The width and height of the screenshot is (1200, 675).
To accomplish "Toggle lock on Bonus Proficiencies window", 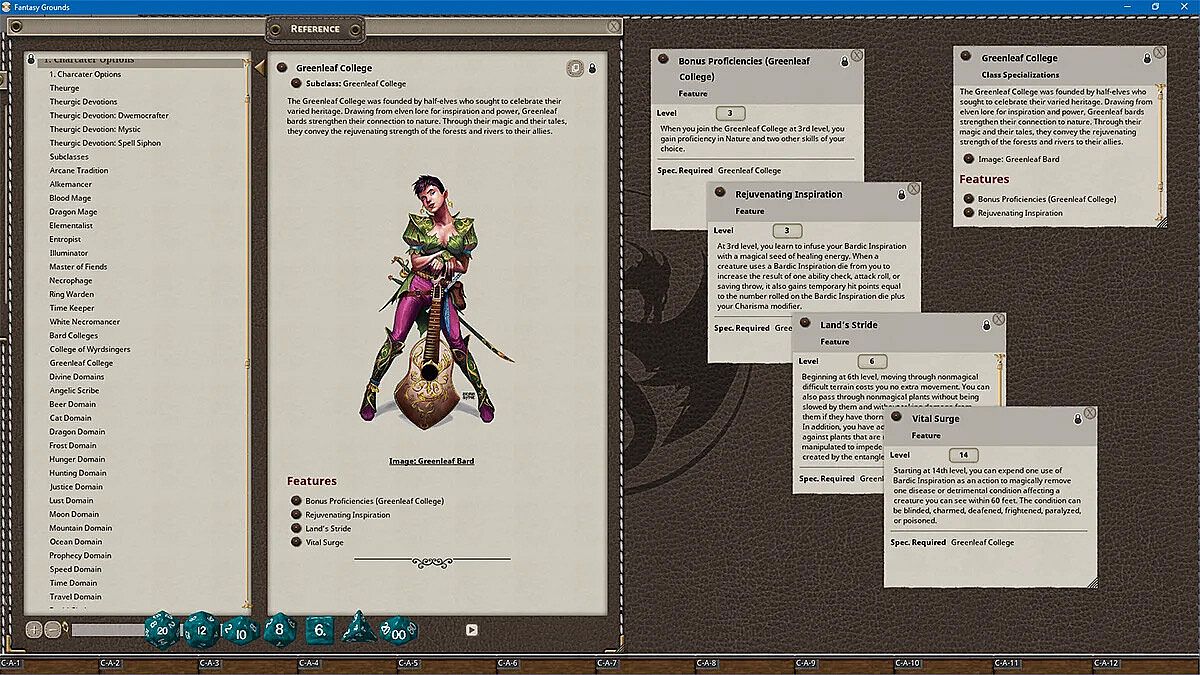I will 845,62.
